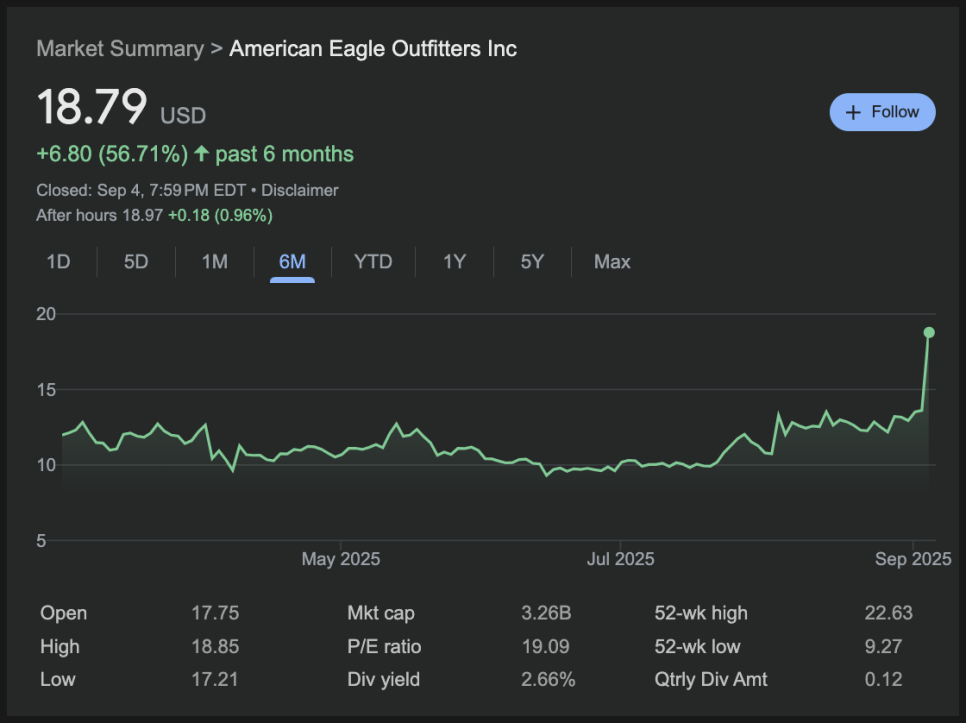Switch to the 5D time range
966x723 pixels.
[136, 262]
